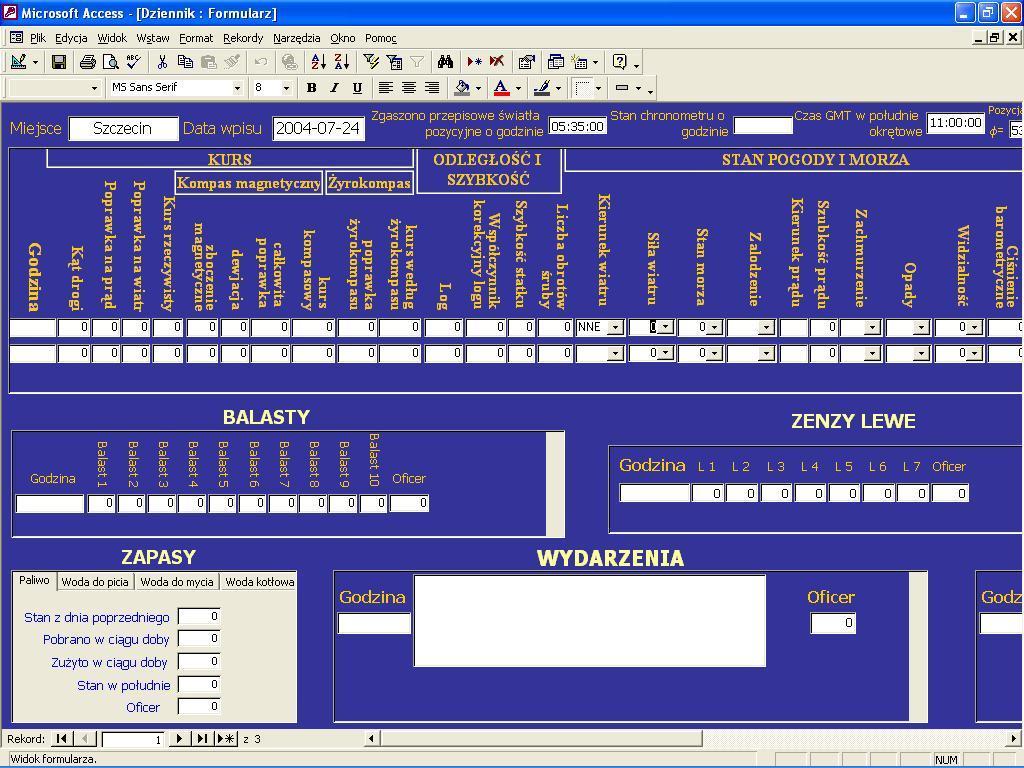The image size is (1024, 768).
Task: Toggle Italic formatting
Action: click(334, 88)
